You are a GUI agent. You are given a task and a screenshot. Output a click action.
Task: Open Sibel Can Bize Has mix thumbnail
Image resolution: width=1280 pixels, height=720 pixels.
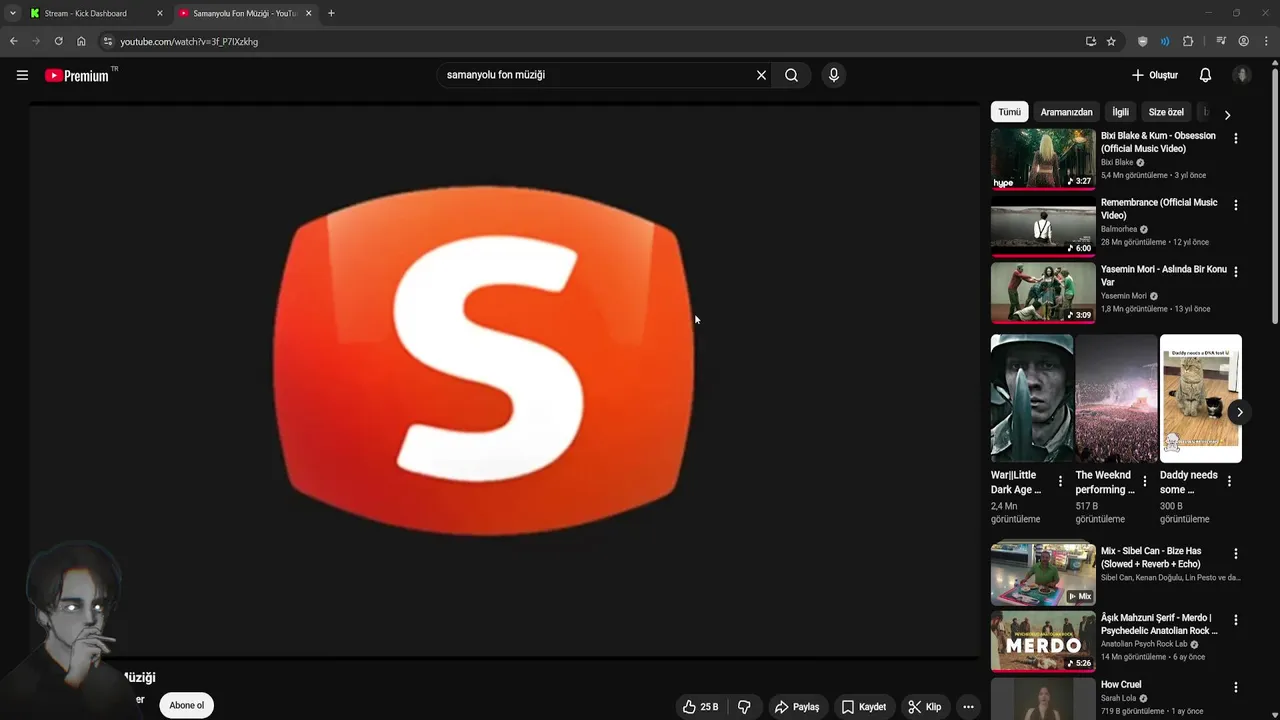click(x=1043, y=573)
